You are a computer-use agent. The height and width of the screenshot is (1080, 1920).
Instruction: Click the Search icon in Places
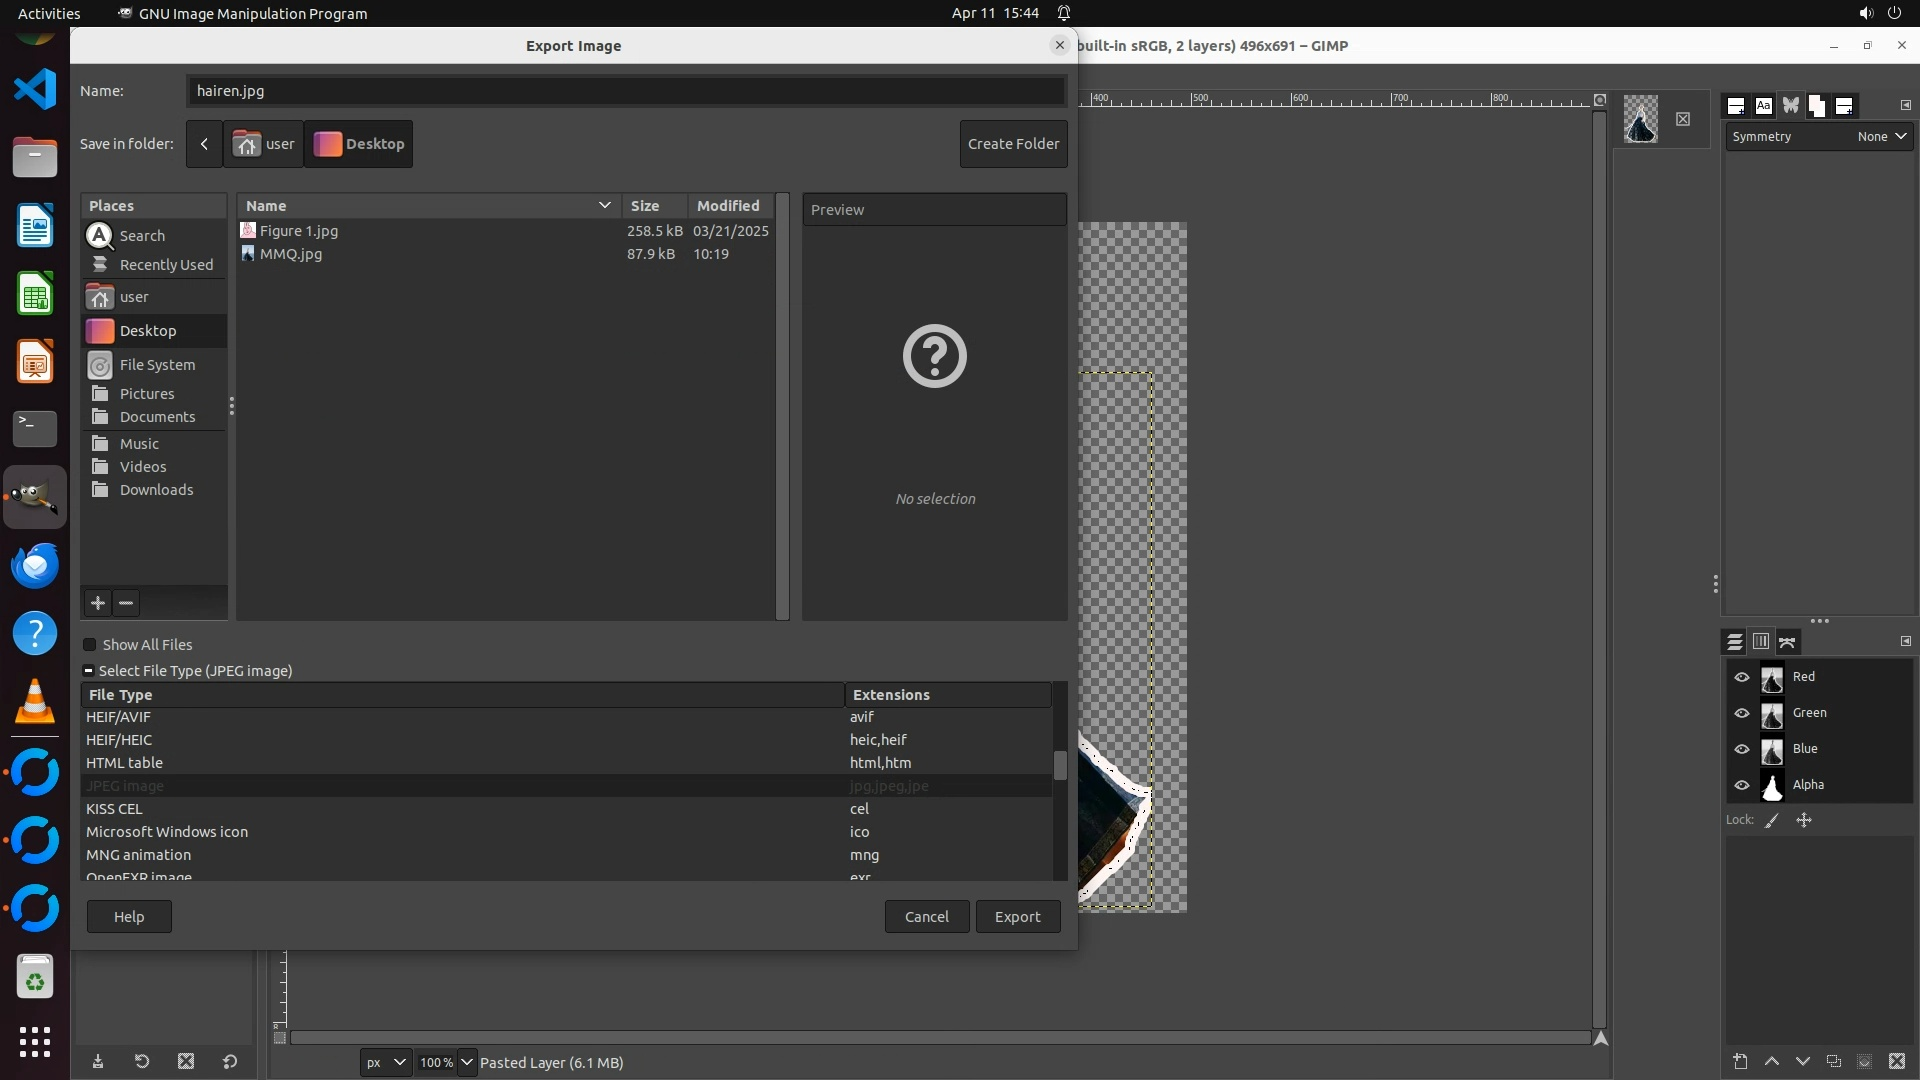click(x=100, y=236)
